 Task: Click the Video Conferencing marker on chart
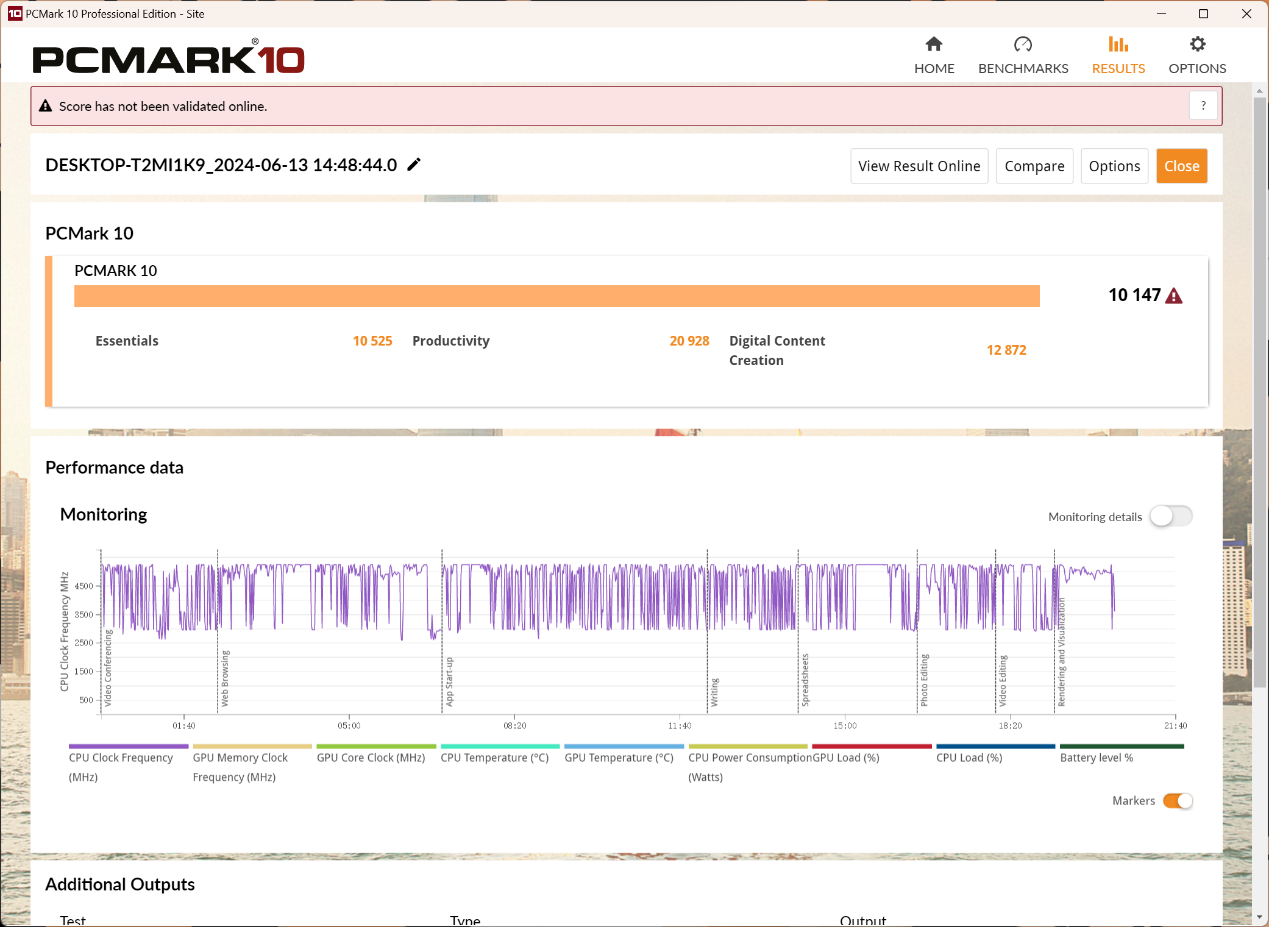point(108,669)
